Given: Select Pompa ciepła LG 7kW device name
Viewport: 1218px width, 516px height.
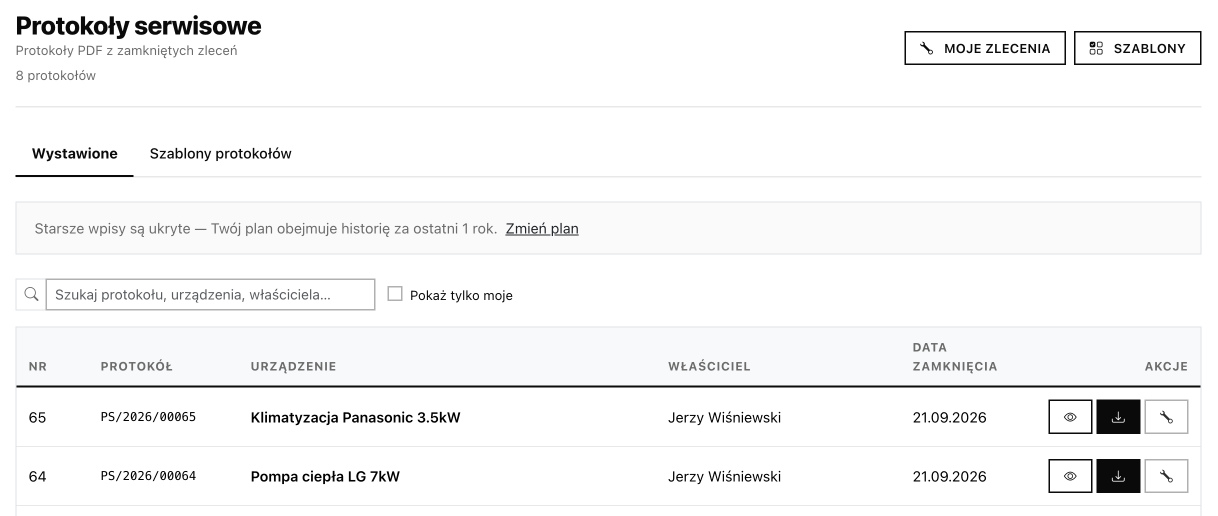Looking at the screenshot, I should pos(325,476).
